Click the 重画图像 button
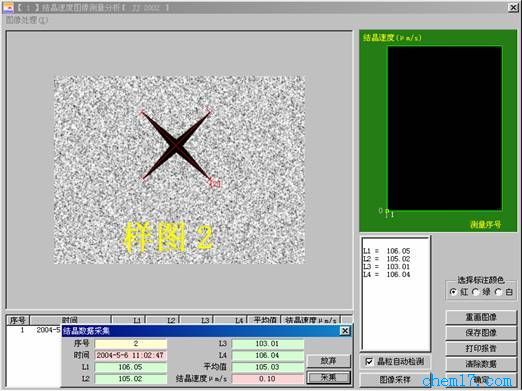Viewport: 522px width, 391px height. (x=481, y=317)
